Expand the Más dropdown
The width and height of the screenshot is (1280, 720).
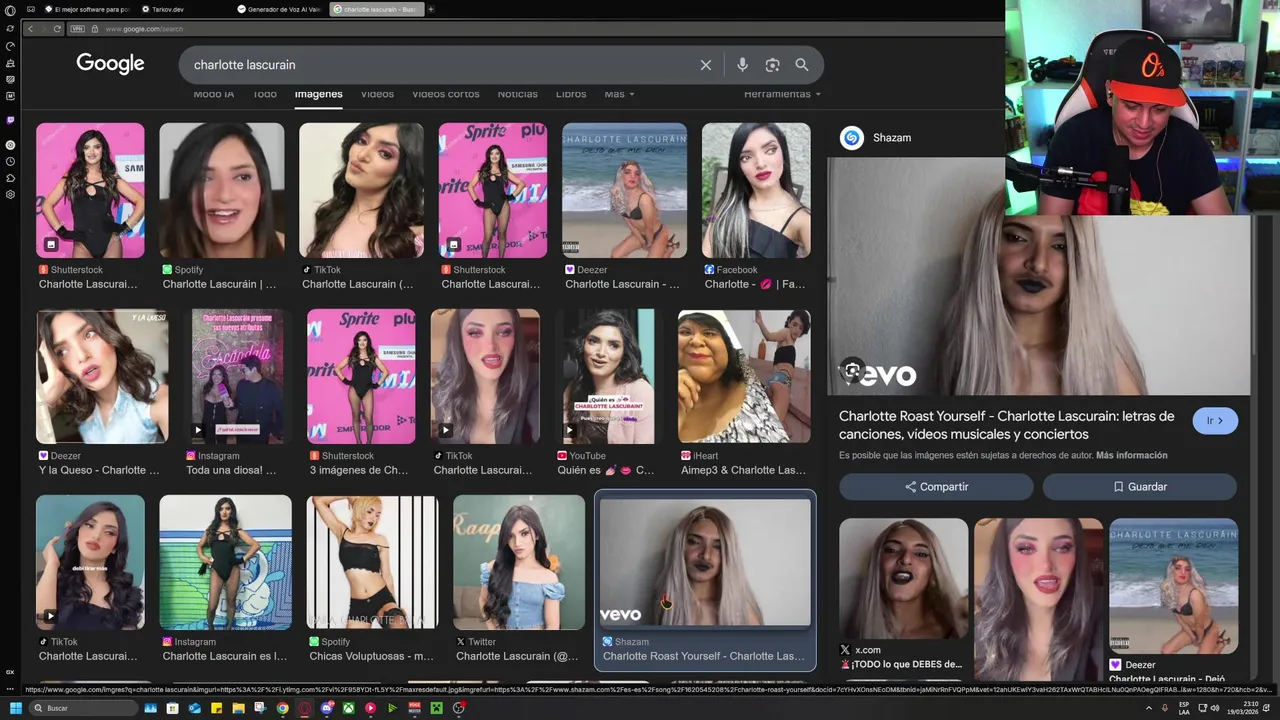click(619, 94)
